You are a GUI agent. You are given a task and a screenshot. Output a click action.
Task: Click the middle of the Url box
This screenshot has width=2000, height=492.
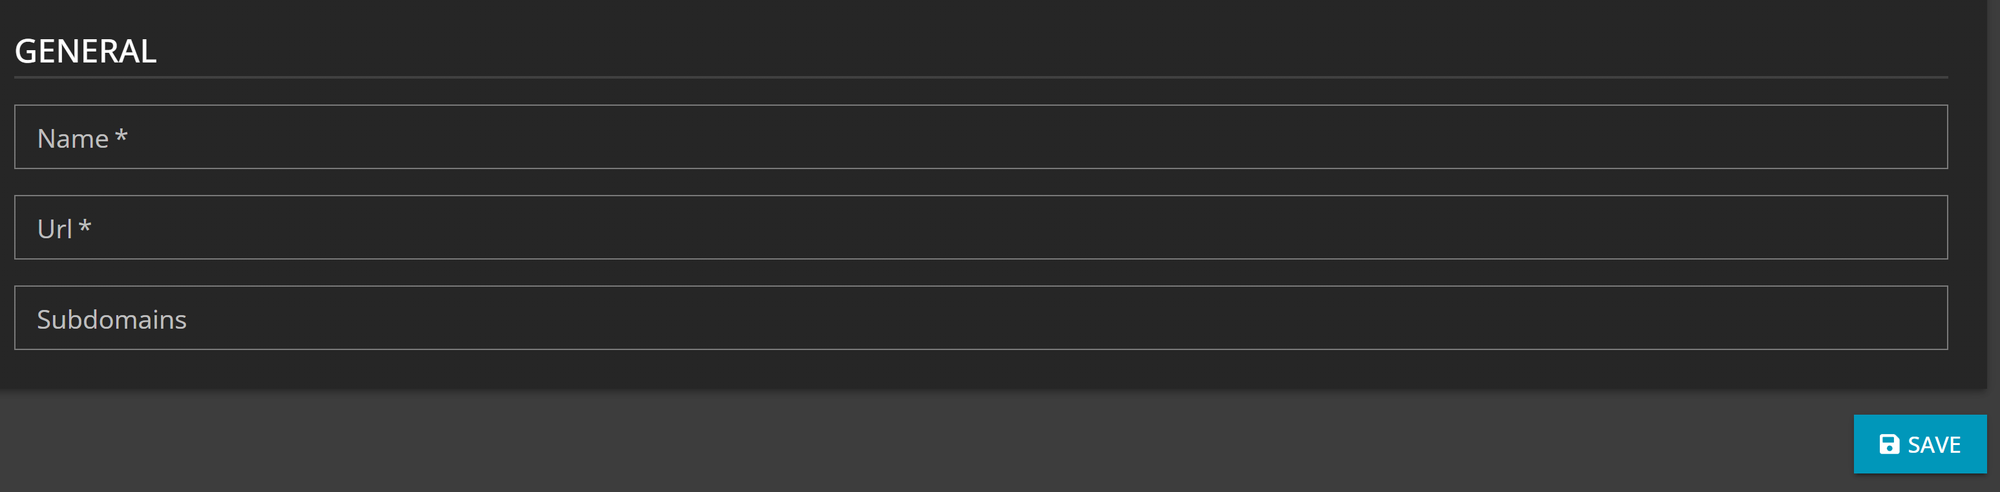(981, 227)
